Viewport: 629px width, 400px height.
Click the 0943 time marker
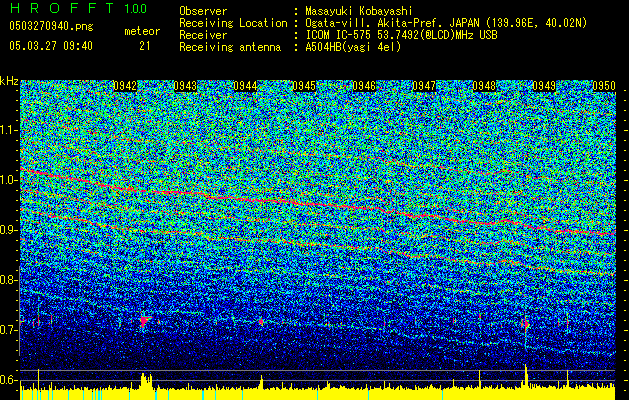[x=185, y=86]
